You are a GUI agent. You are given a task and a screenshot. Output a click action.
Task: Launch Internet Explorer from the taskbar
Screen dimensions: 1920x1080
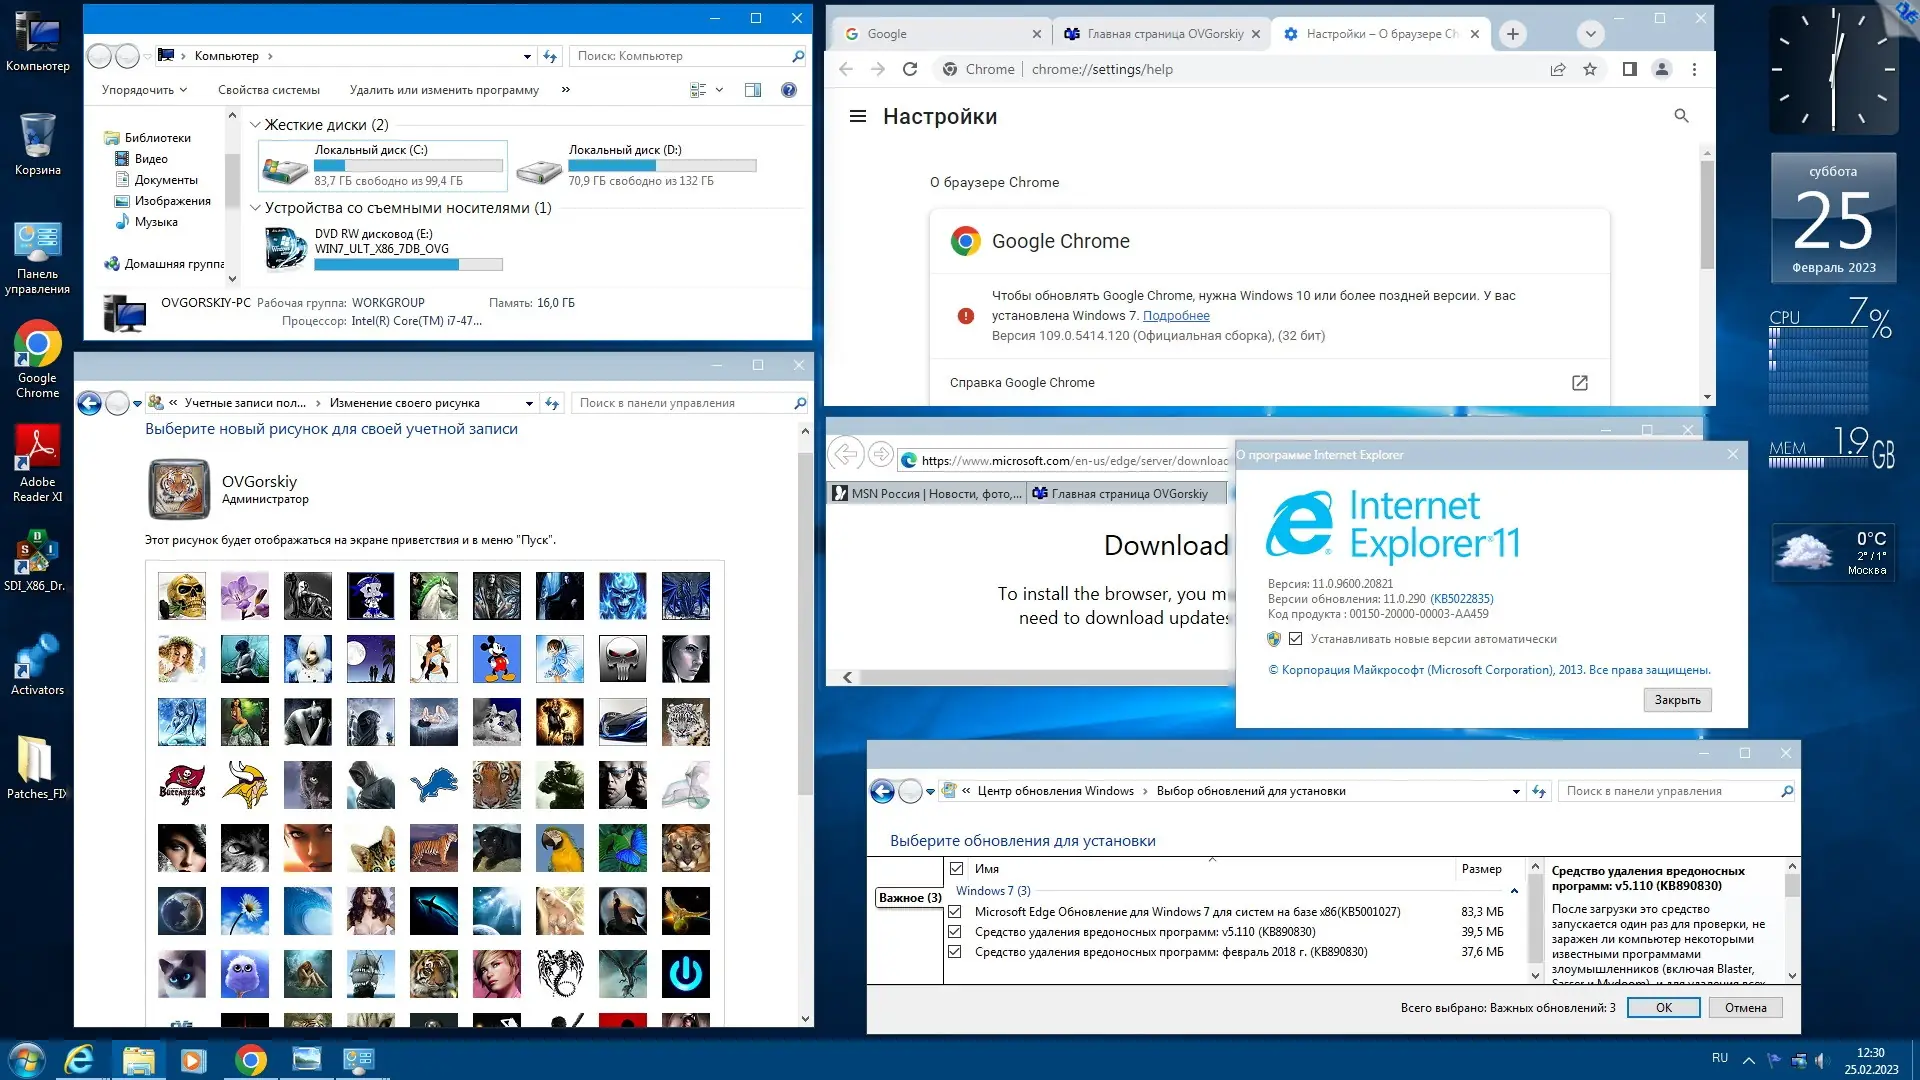(79, 1059)
